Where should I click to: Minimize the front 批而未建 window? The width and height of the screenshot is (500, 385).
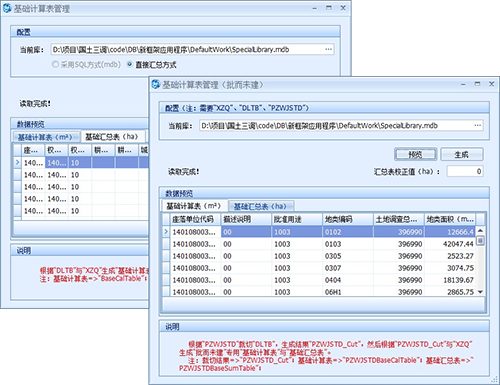[463, 84]
